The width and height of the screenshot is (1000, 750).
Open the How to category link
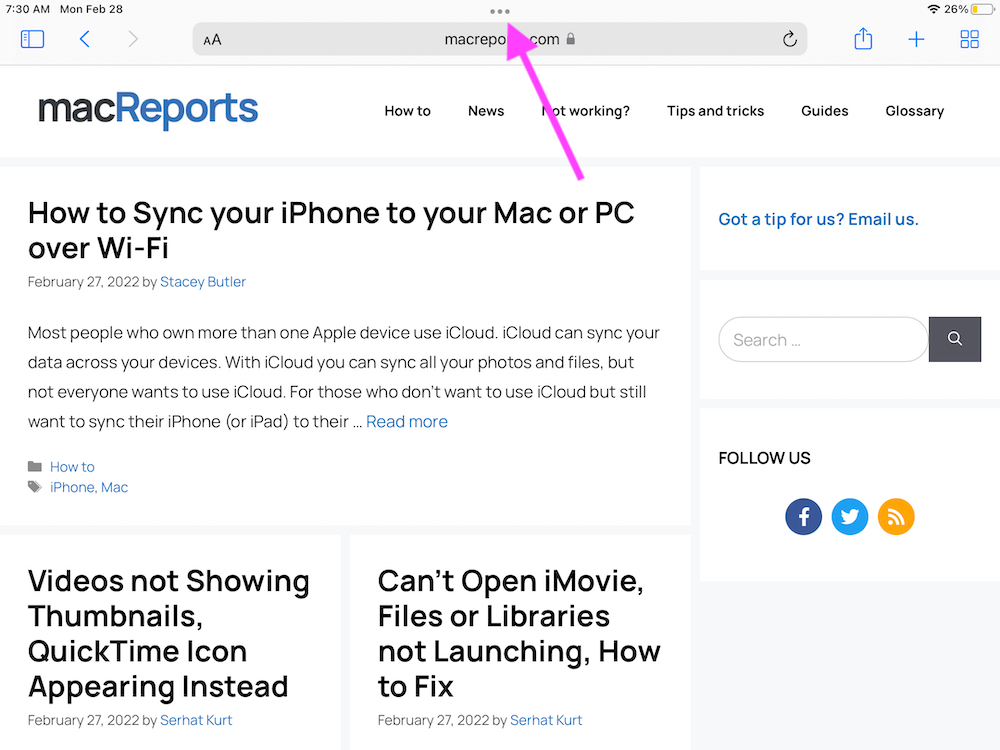pos(72,467)
